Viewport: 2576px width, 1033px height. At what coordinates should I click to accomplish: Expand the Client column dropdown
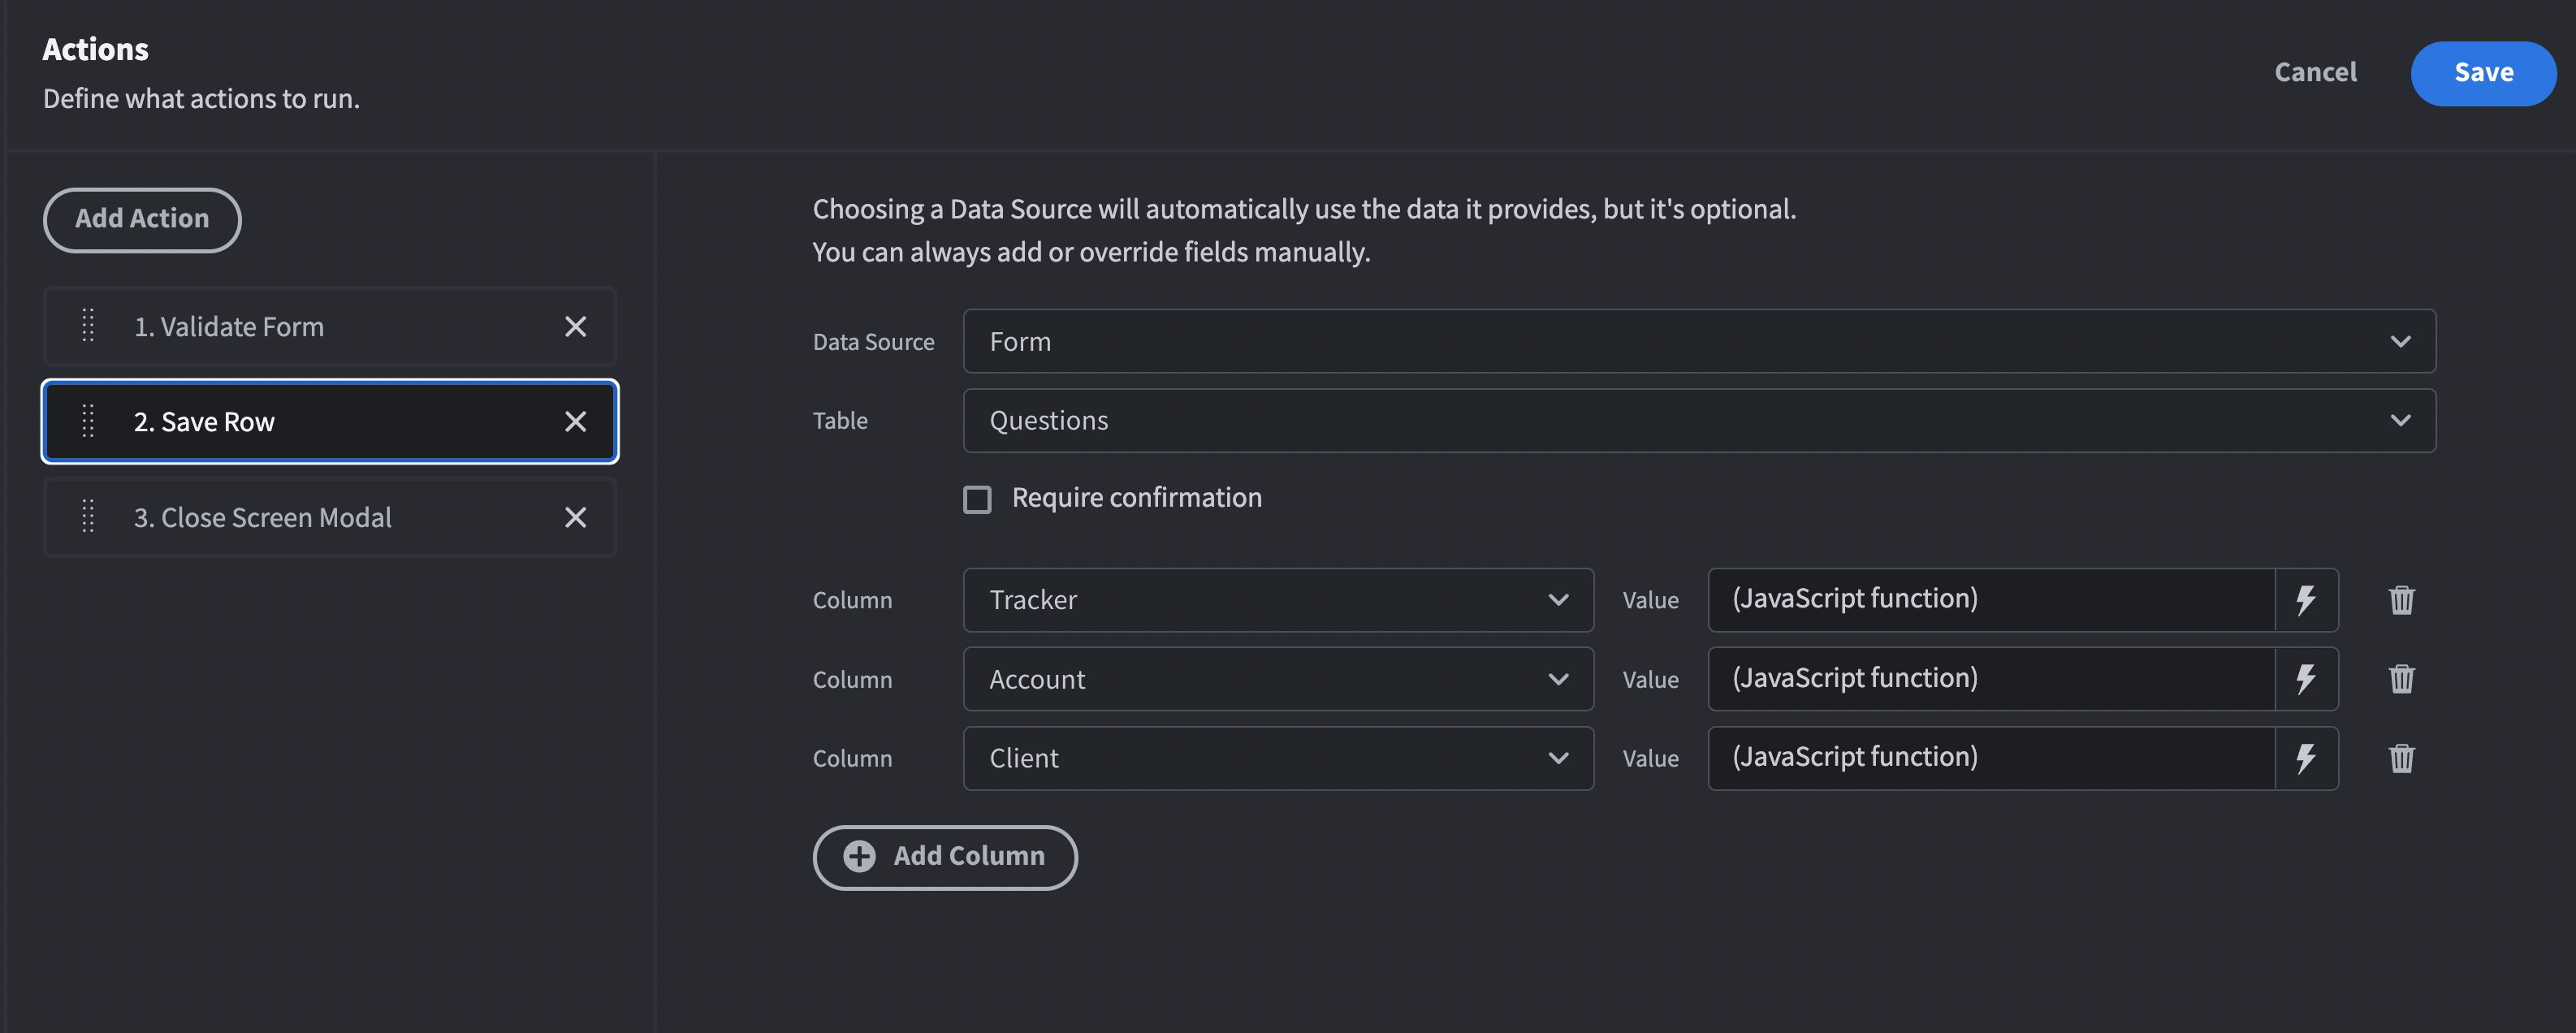click(1277, 758)
